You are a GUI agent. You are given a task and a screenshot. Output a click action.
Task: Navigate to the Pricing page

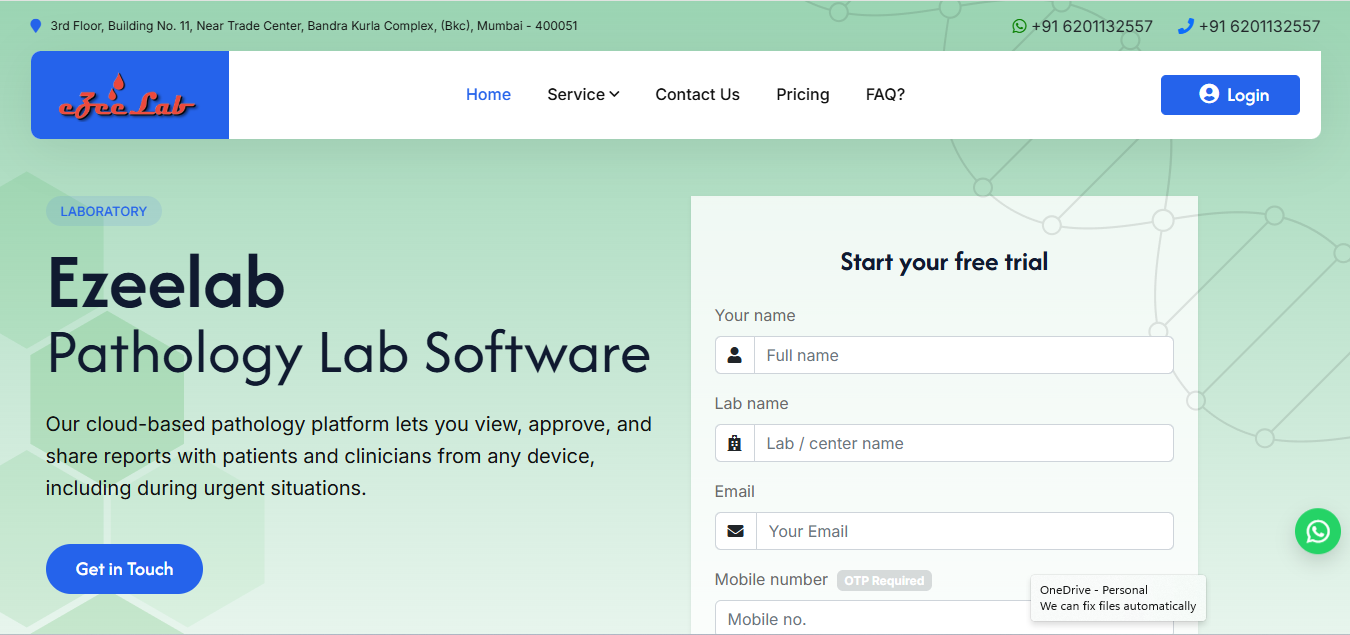[x=802, y=94]
